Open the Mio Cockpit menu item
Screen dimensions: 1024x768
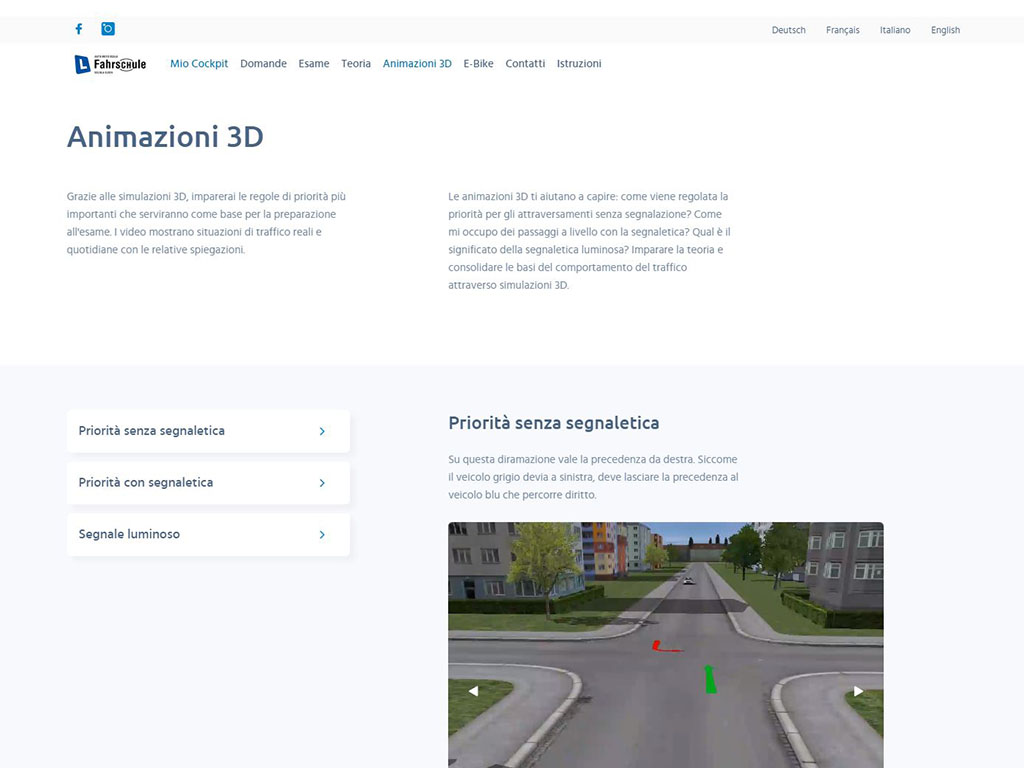point(199,64)
